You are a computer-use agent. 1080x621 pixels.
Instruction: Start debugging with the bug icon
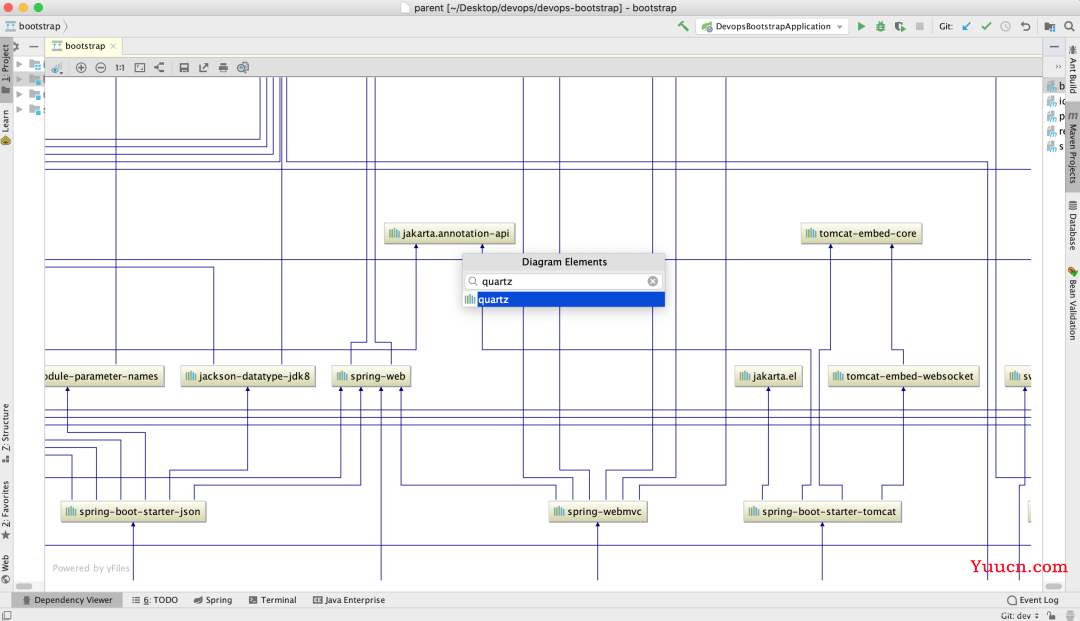pyautogui.click(x=880, y=26)
